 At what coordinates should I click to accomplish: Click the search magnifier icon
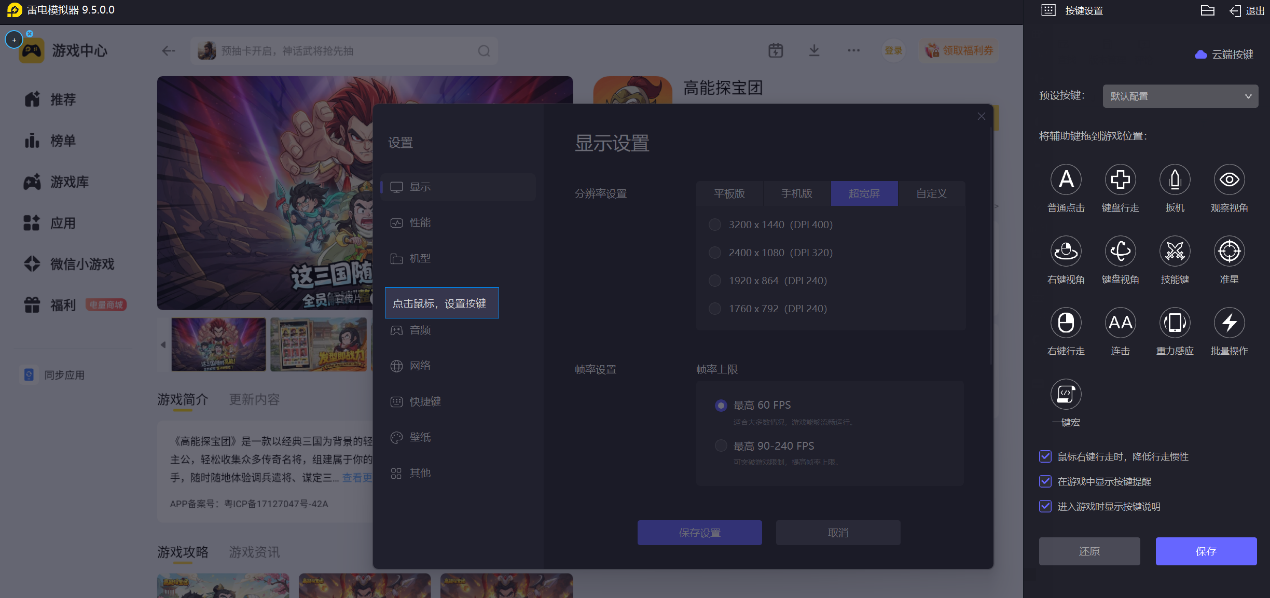pyautogui.click(x=484, y=51)
